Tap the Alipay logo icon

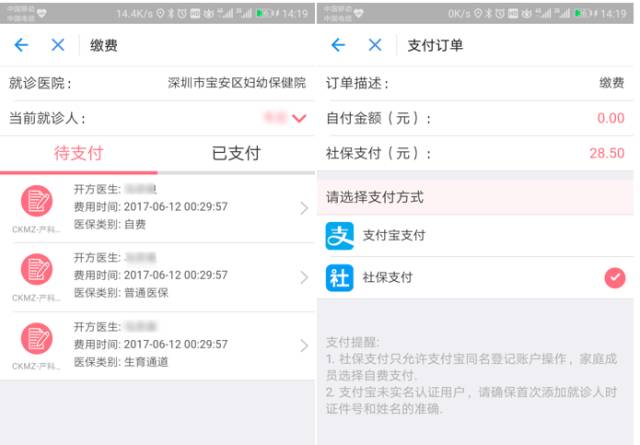[340, 236]
